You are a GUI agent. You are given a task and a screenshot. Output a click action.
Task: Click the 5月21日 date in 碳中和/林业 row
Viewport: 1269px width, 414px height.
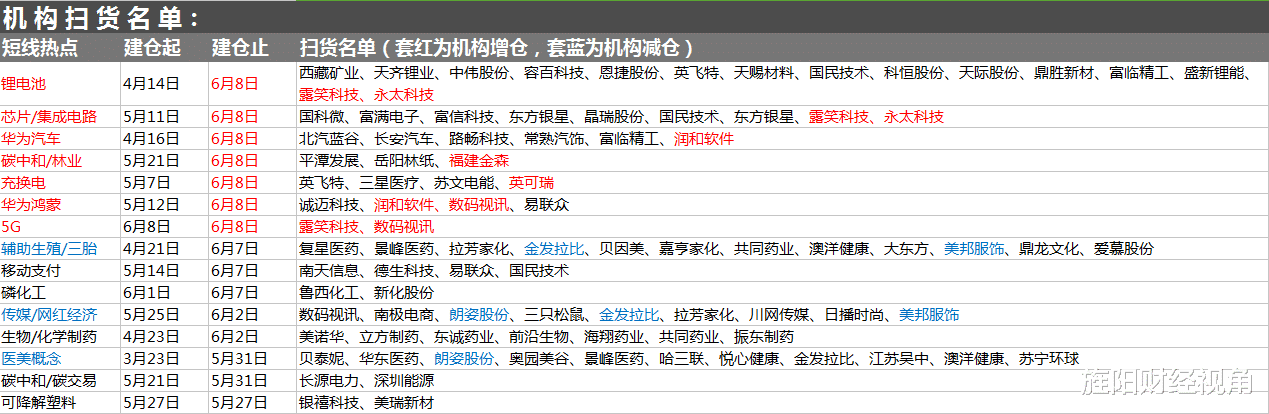pyautogui.click(x=151, y=160)
